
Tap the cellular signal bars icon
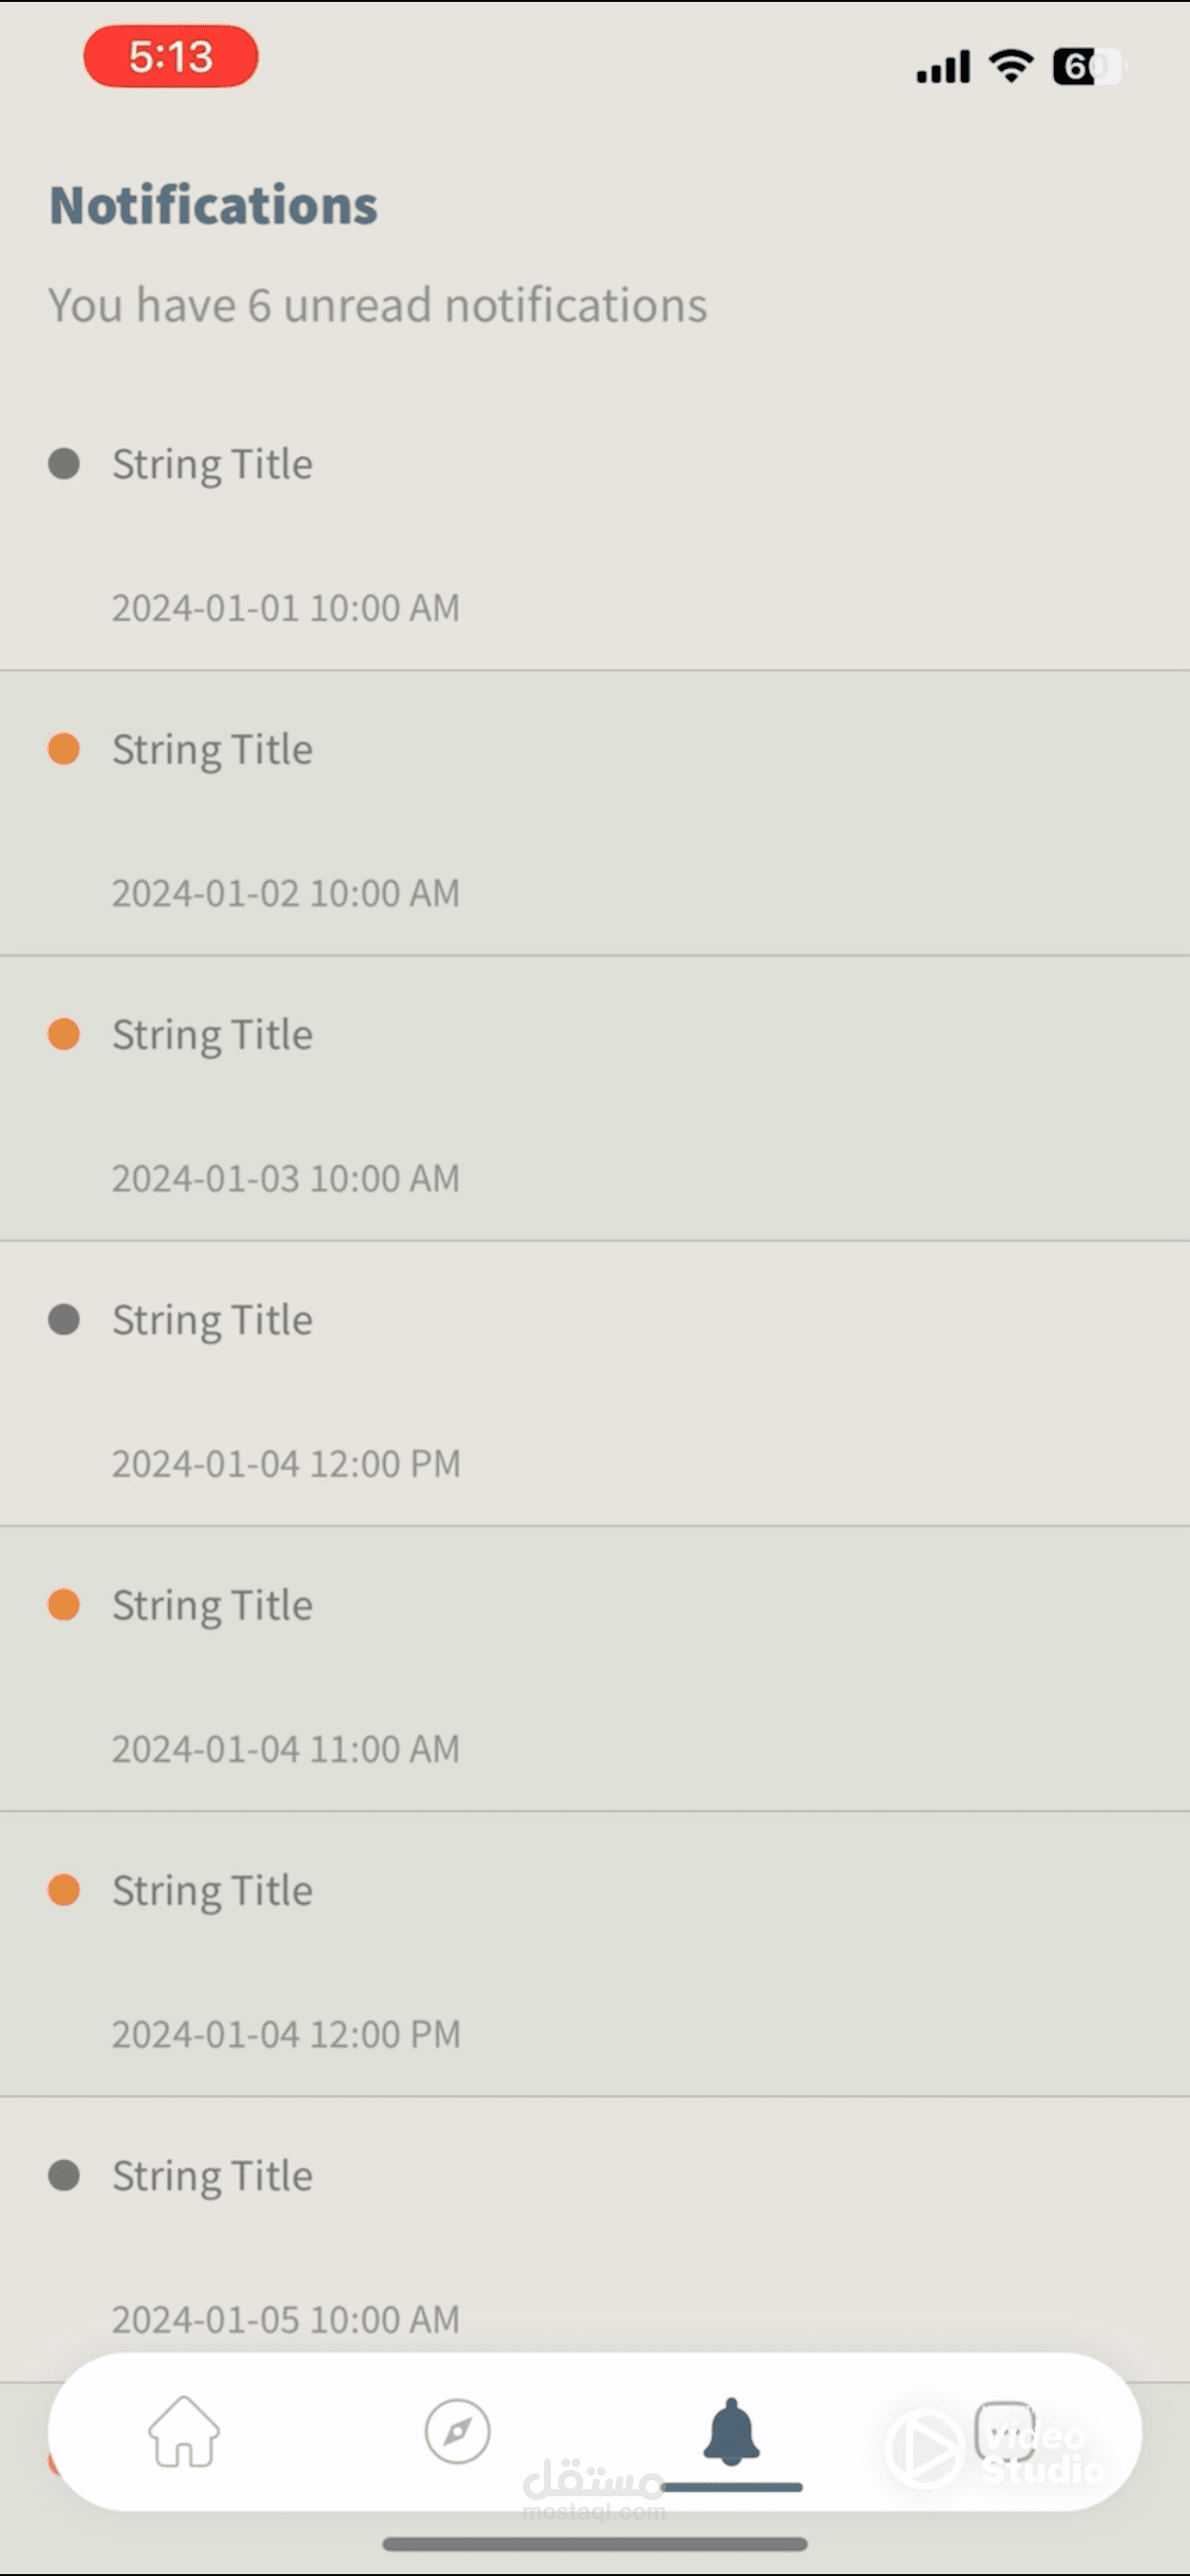tap(943, 67)
